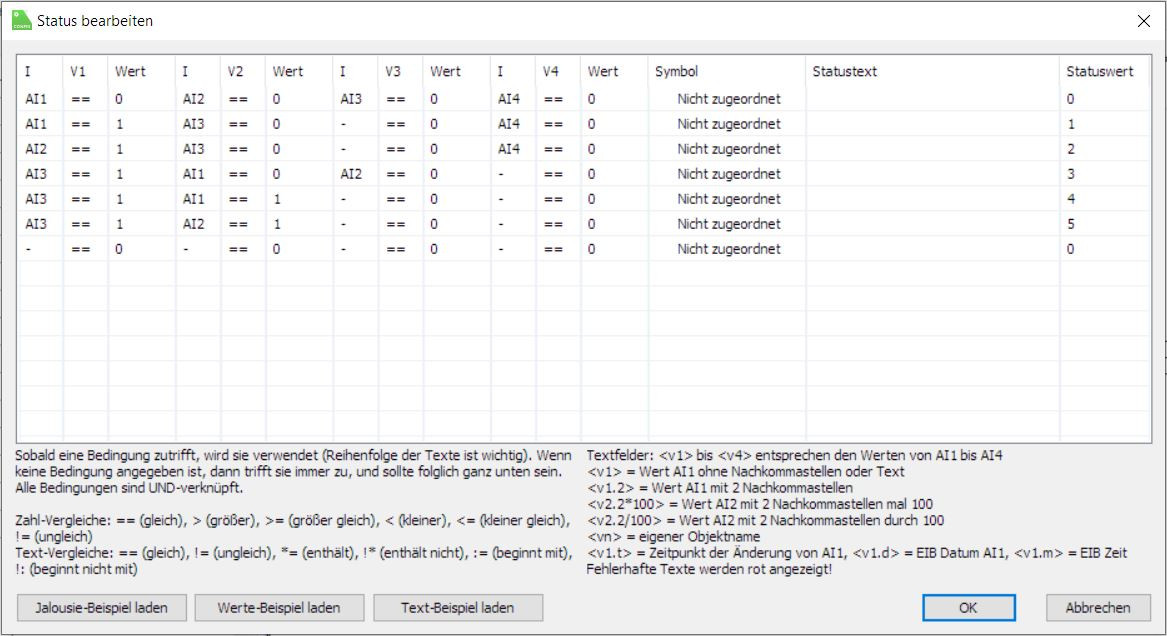Select AI4 cell in the first row
The width and height of the screenshot is (1167, 636).
click(509, 99)
